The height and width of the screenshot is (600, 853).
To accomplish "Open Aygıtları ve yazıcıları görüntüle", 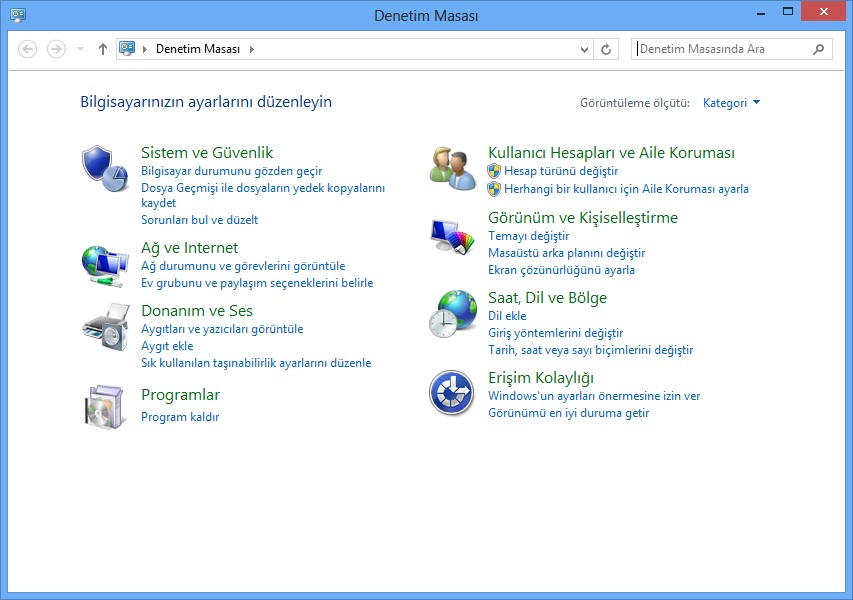I will click(x=222, y=329).
